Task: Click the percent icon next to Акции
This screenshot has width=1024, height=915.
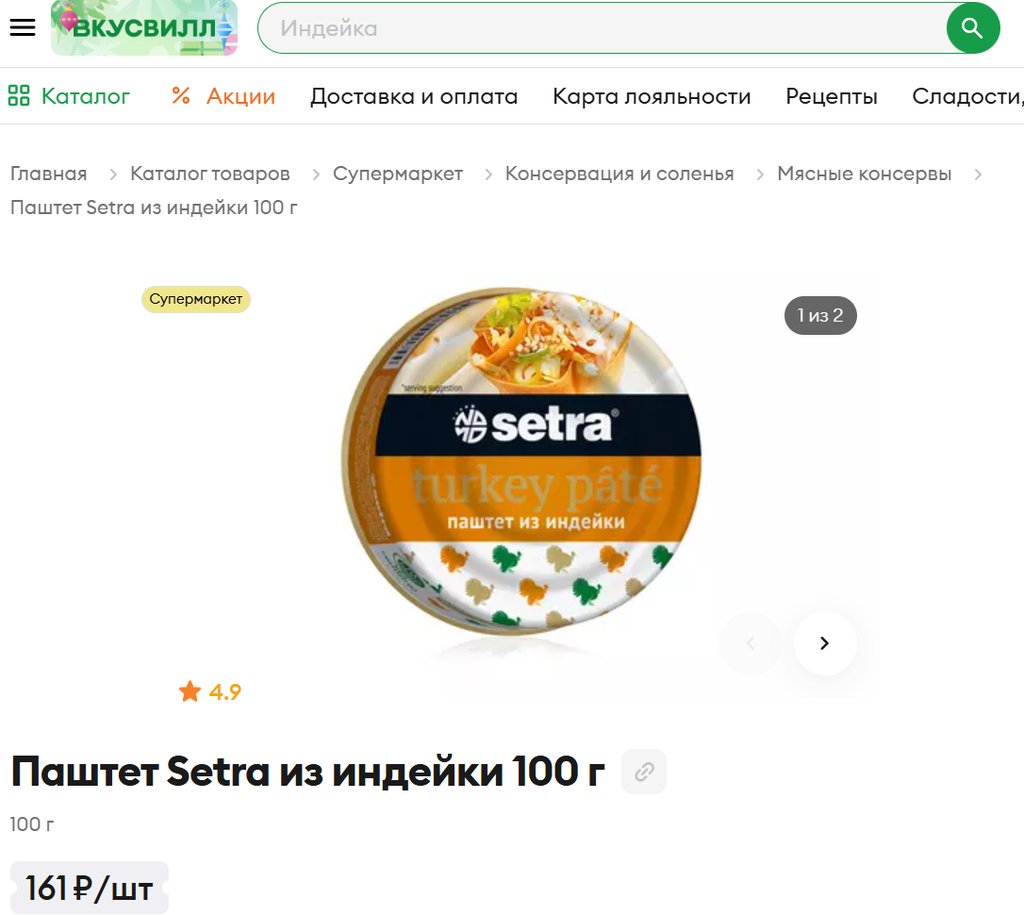Action: (x=181, y=95)
